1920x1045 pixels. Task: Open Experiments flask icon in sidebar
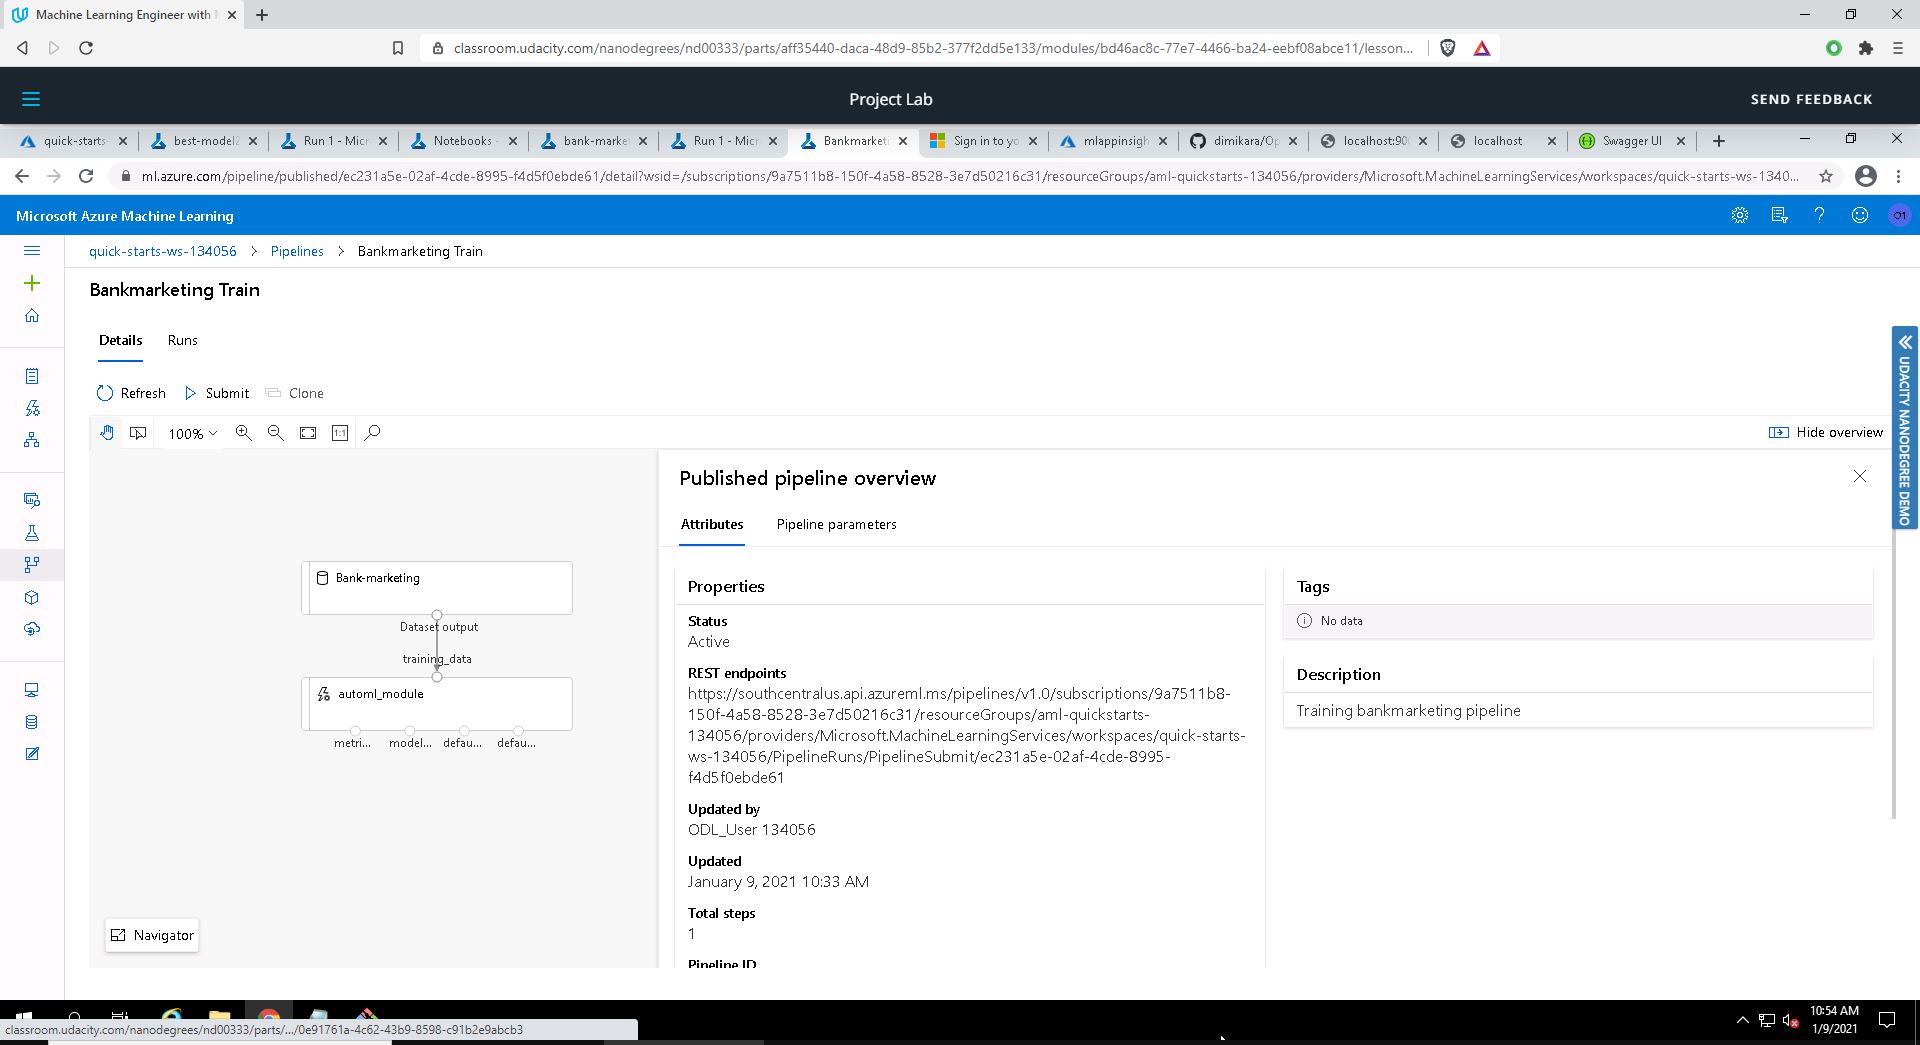pos(32,533)
